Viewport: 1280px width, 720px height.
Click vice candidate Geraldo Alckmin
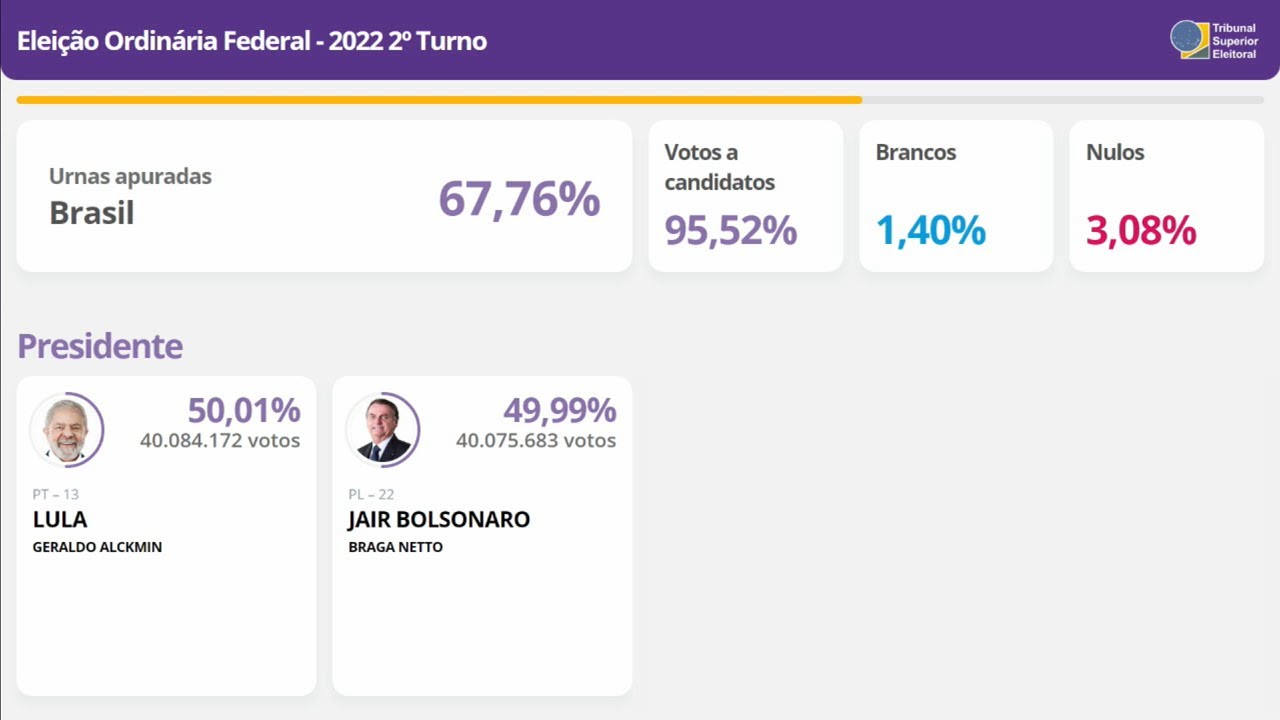coord(97,548)
